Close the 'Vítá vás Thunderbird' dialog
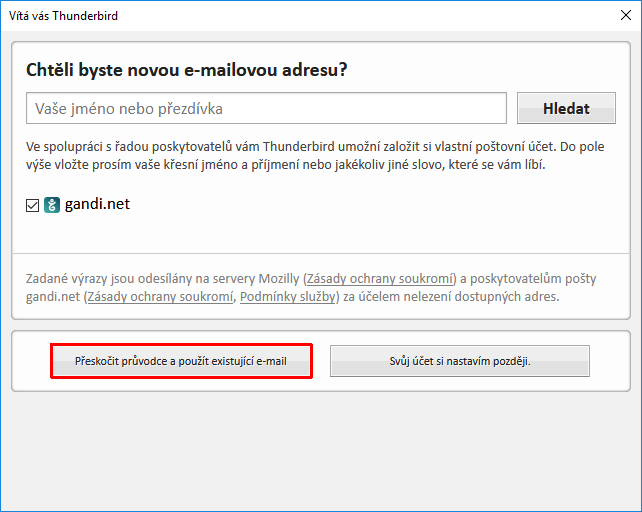 point(619,17)
